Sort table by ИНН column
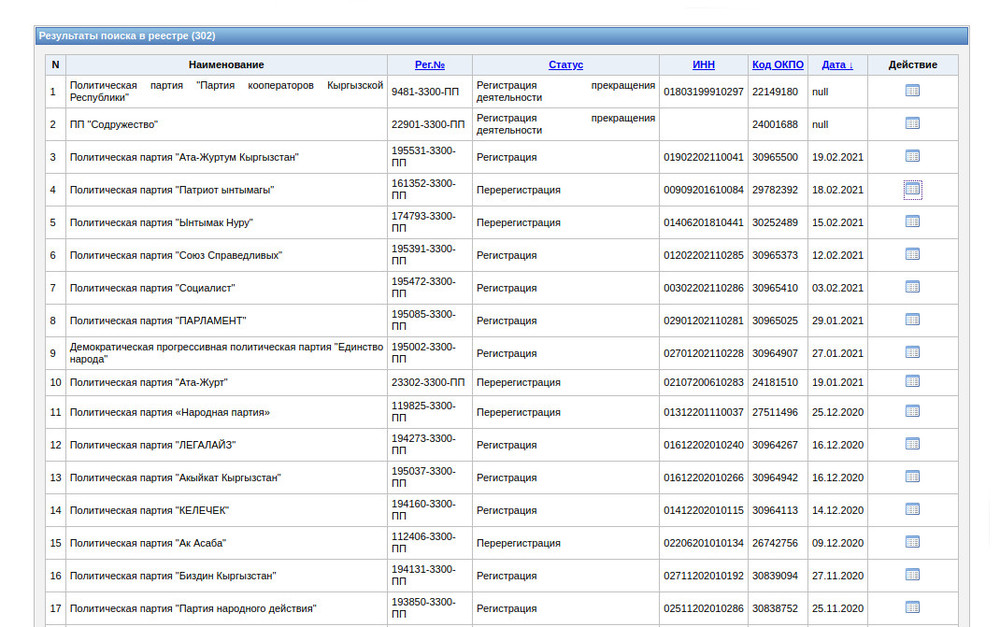This screenshot has width=1000, height=627. pyautogui.click(x=703, y=64)
